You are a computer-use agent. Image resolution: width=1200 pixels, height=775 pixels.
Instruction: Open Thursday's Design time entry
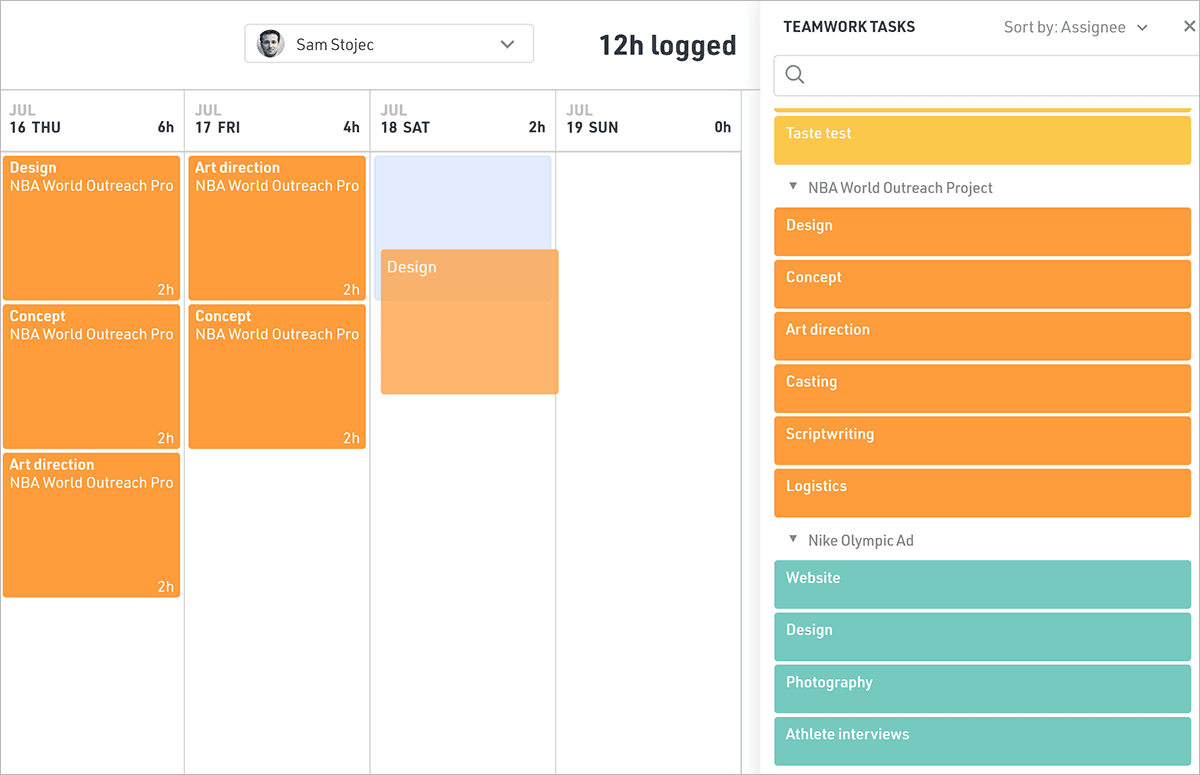[92, 228]
